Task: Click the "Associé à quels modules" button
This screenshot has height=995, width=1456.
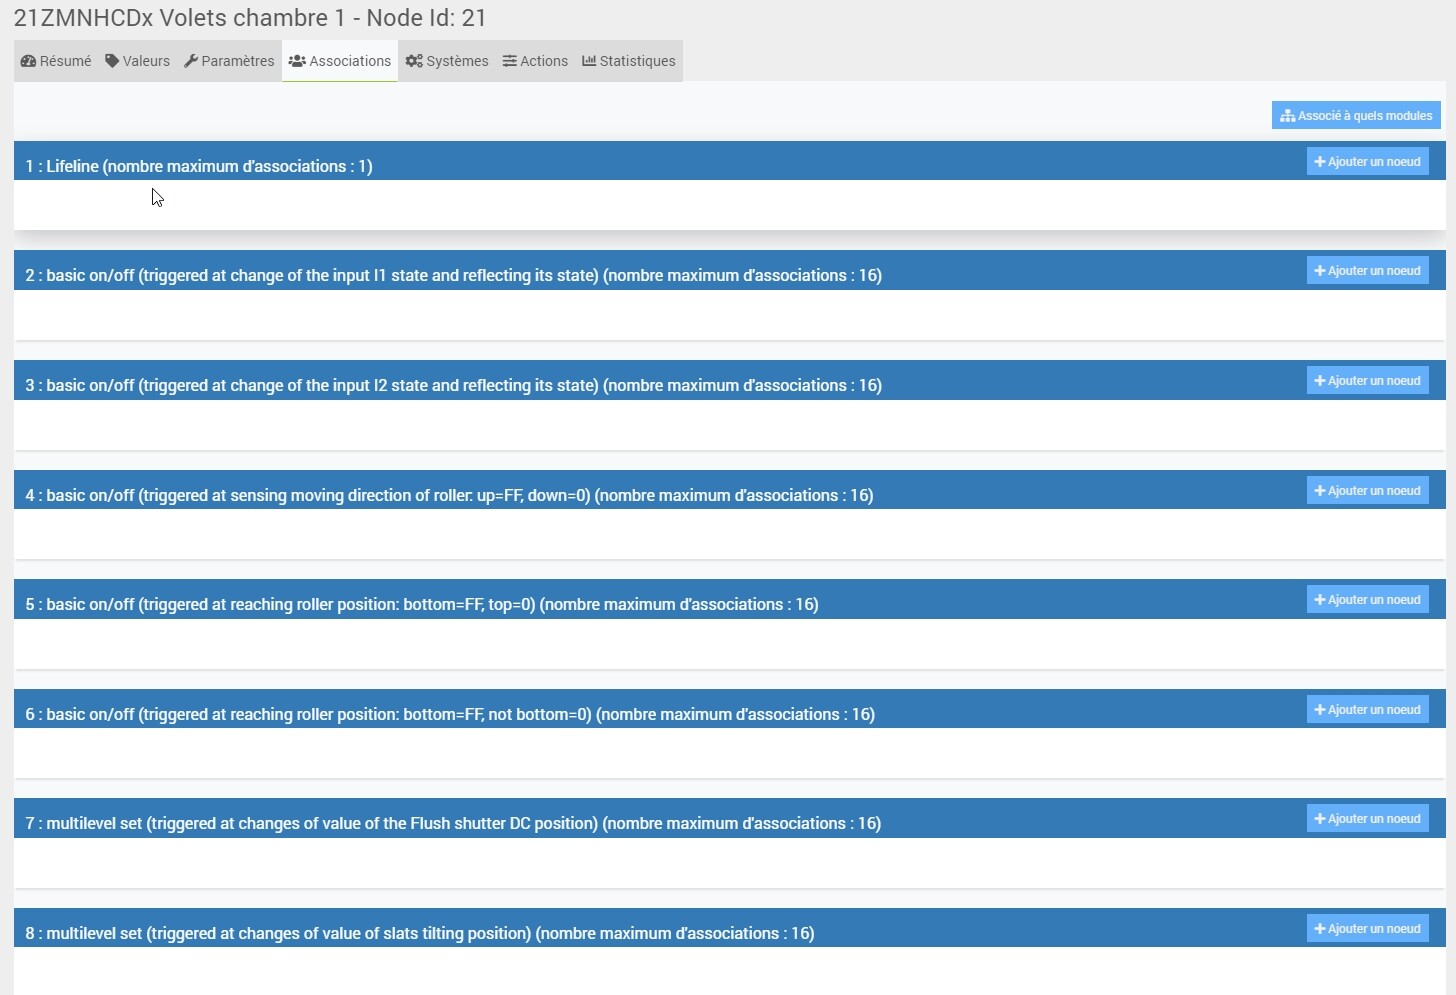Action: (1356, 116)
